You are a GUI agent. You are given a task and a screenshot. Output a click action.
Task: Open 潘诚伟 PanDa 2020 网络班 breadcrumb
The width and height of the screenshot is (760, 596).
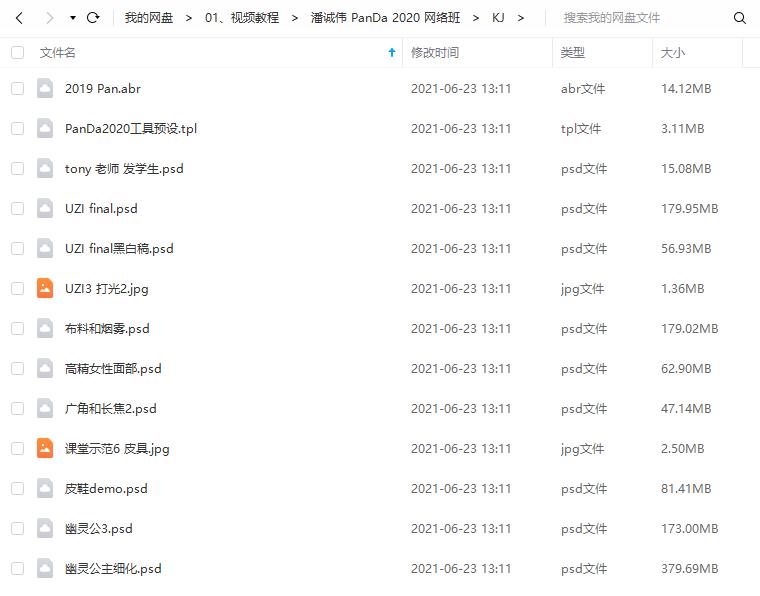(x=385, y=18)
